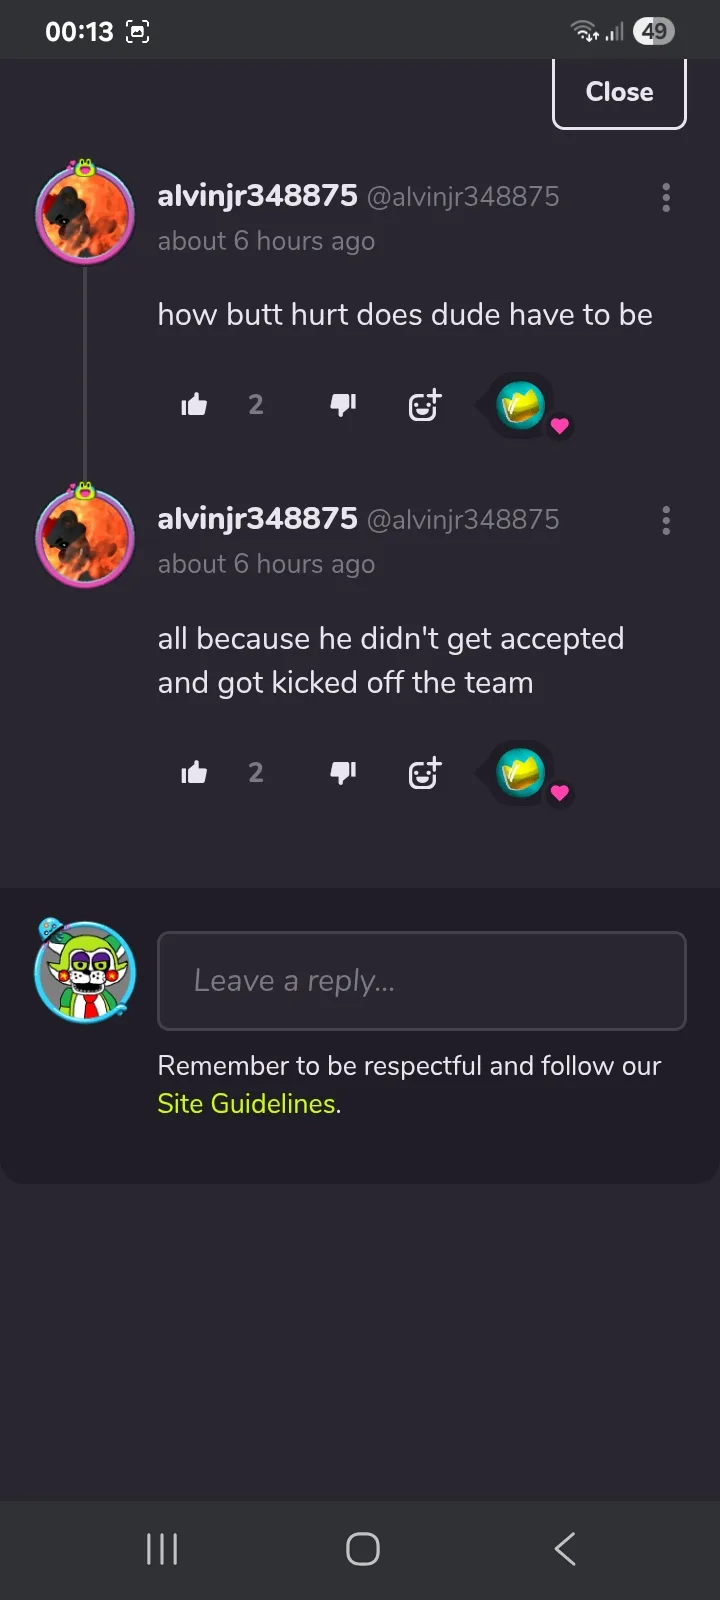This screenshot has width=720, height=1600.
Task: Dislike the "kicked off the team" comment
Action: [343, 772]
